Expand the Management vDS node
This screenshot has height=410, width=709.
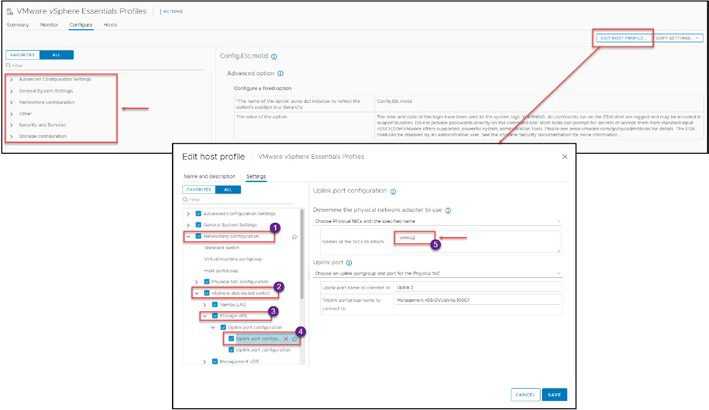pyautogui.click(x=205, y=362)
